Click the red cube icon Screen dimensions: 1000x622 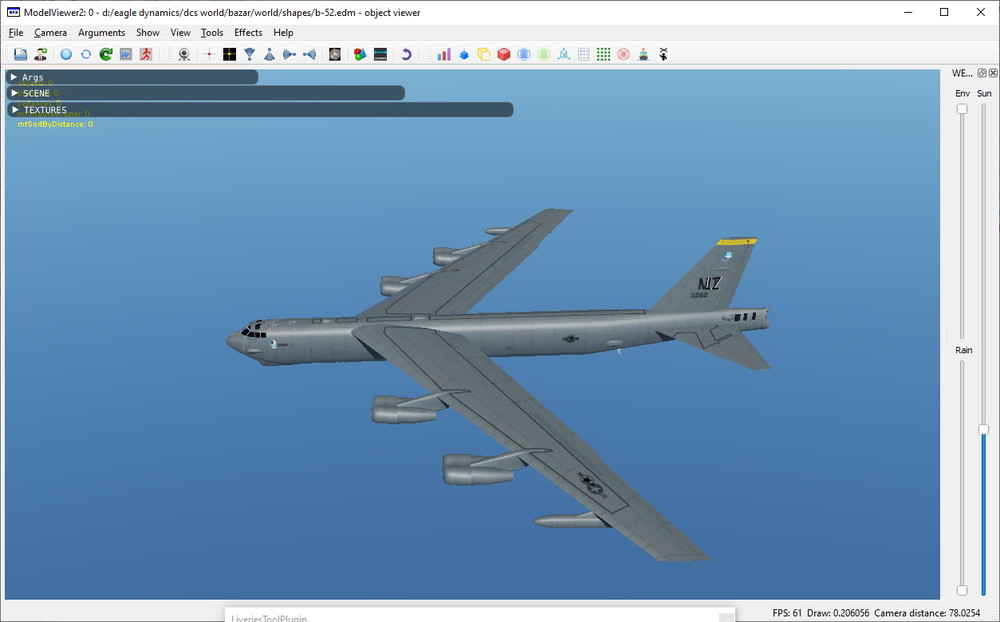(x=504, y=54)
